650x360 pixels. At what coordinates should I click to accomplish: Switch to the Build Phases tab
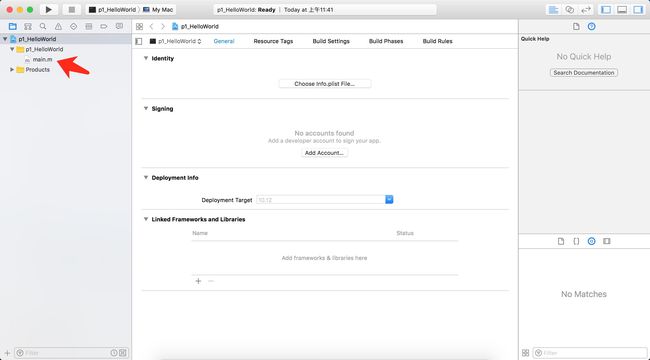386,41
